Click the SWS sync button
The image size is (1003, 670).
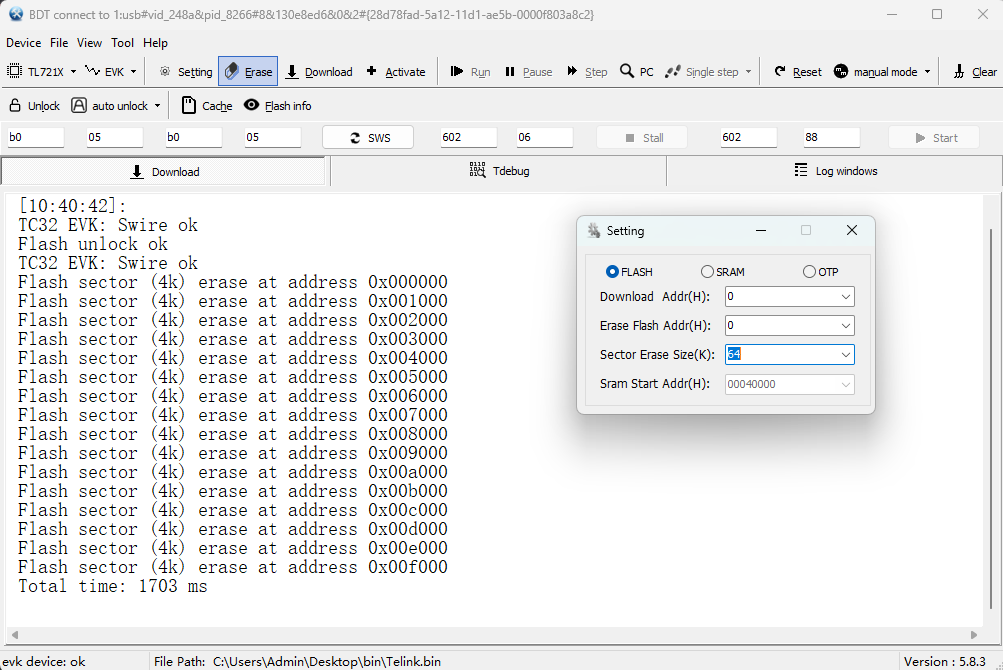tap(368, 138)
